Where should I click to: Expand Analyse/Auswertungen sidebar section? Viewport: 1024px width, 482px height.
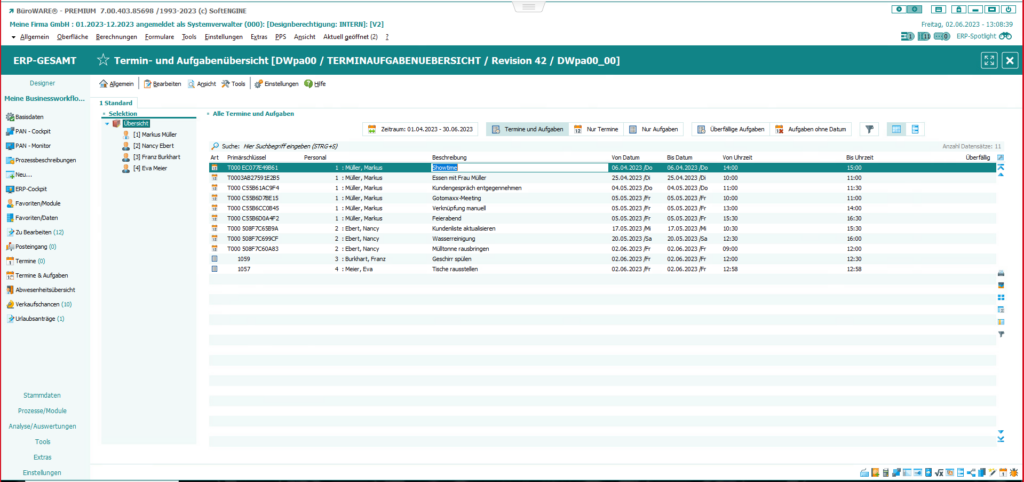point(42,426)
